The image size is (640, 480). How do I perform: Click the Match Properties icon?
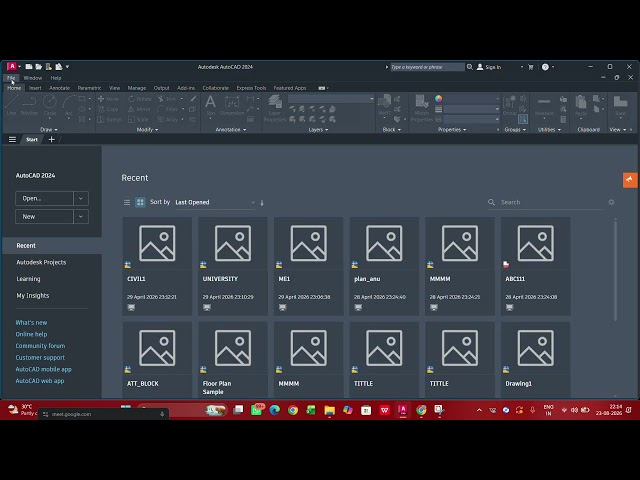click(x=422, y=108)
